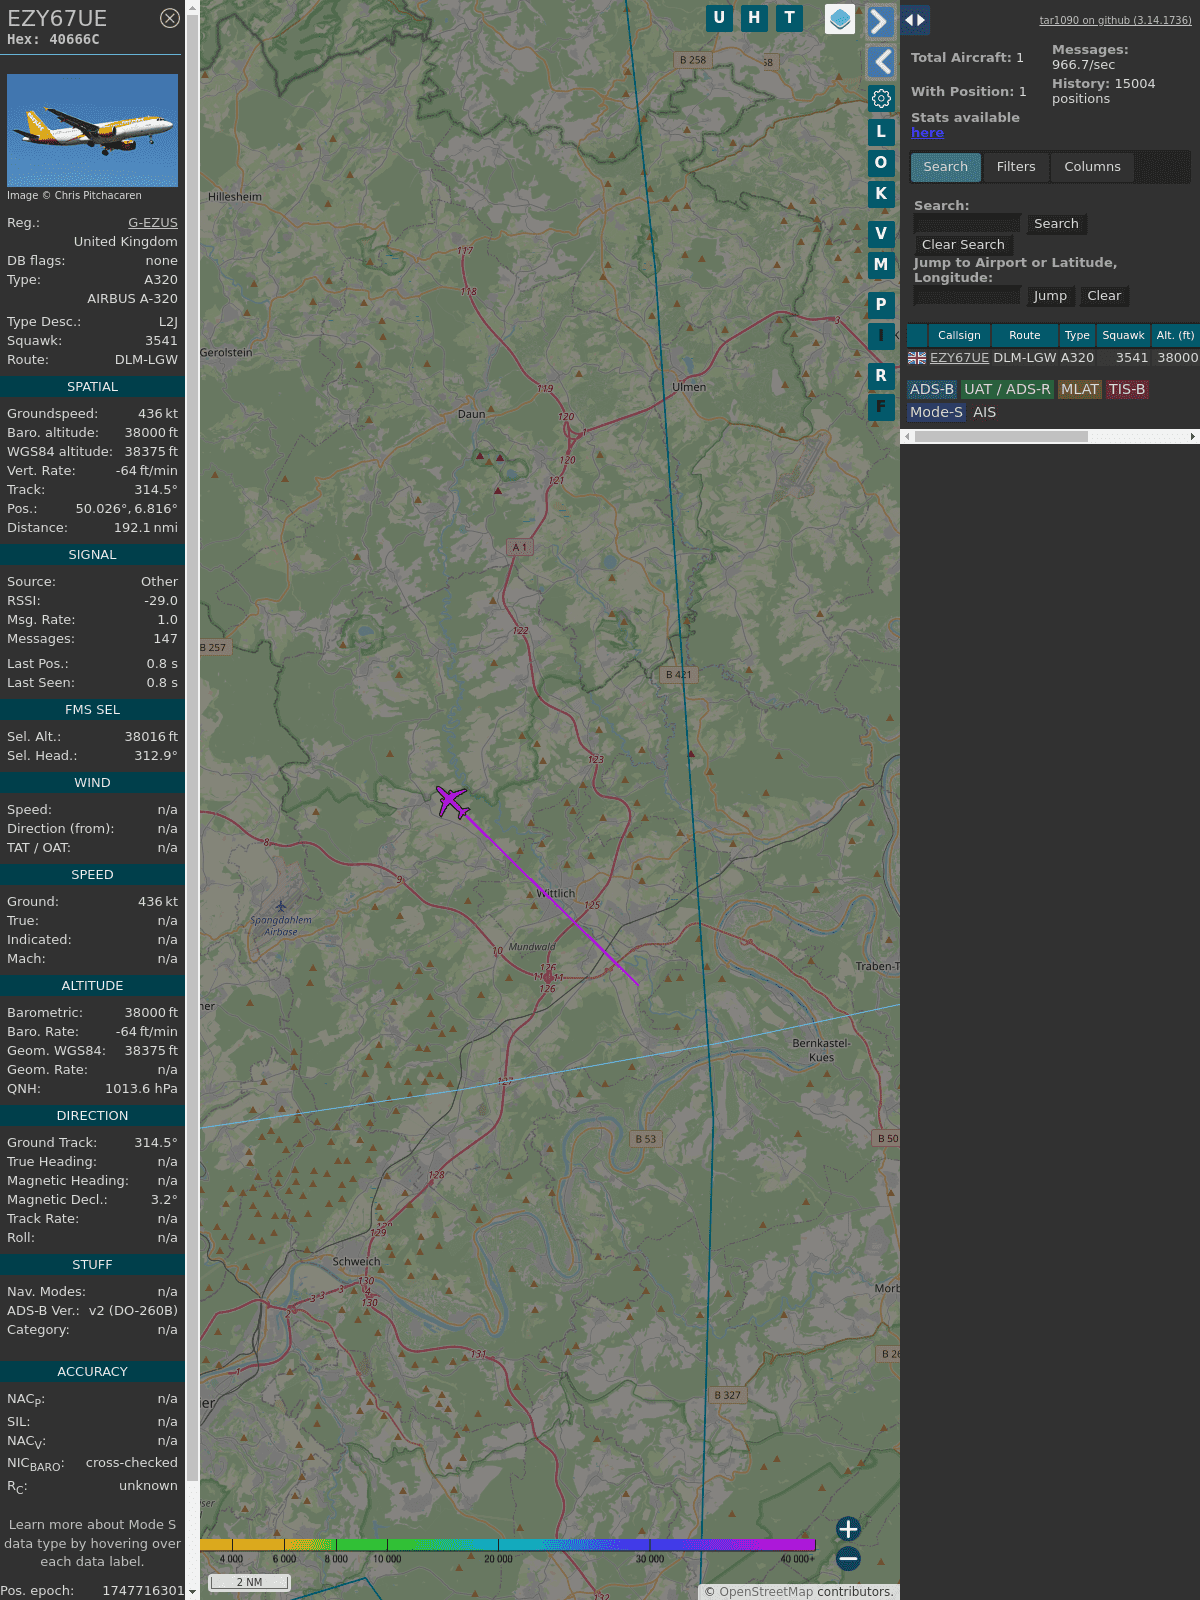Switch to the Filters tab
Image resolution: width=1200 pixels, height=1600 pixels.
tap(1016, 167)
